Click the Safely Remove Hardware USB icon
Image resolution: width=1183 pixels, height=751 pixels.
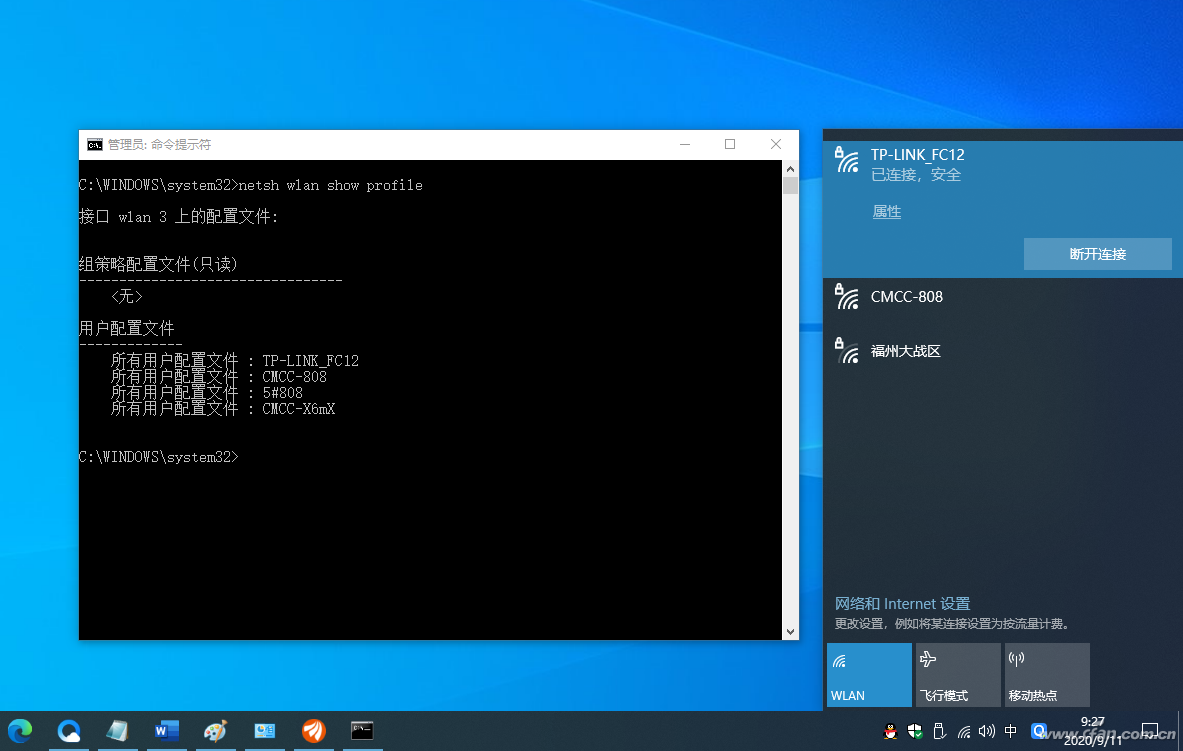(939, 731)
